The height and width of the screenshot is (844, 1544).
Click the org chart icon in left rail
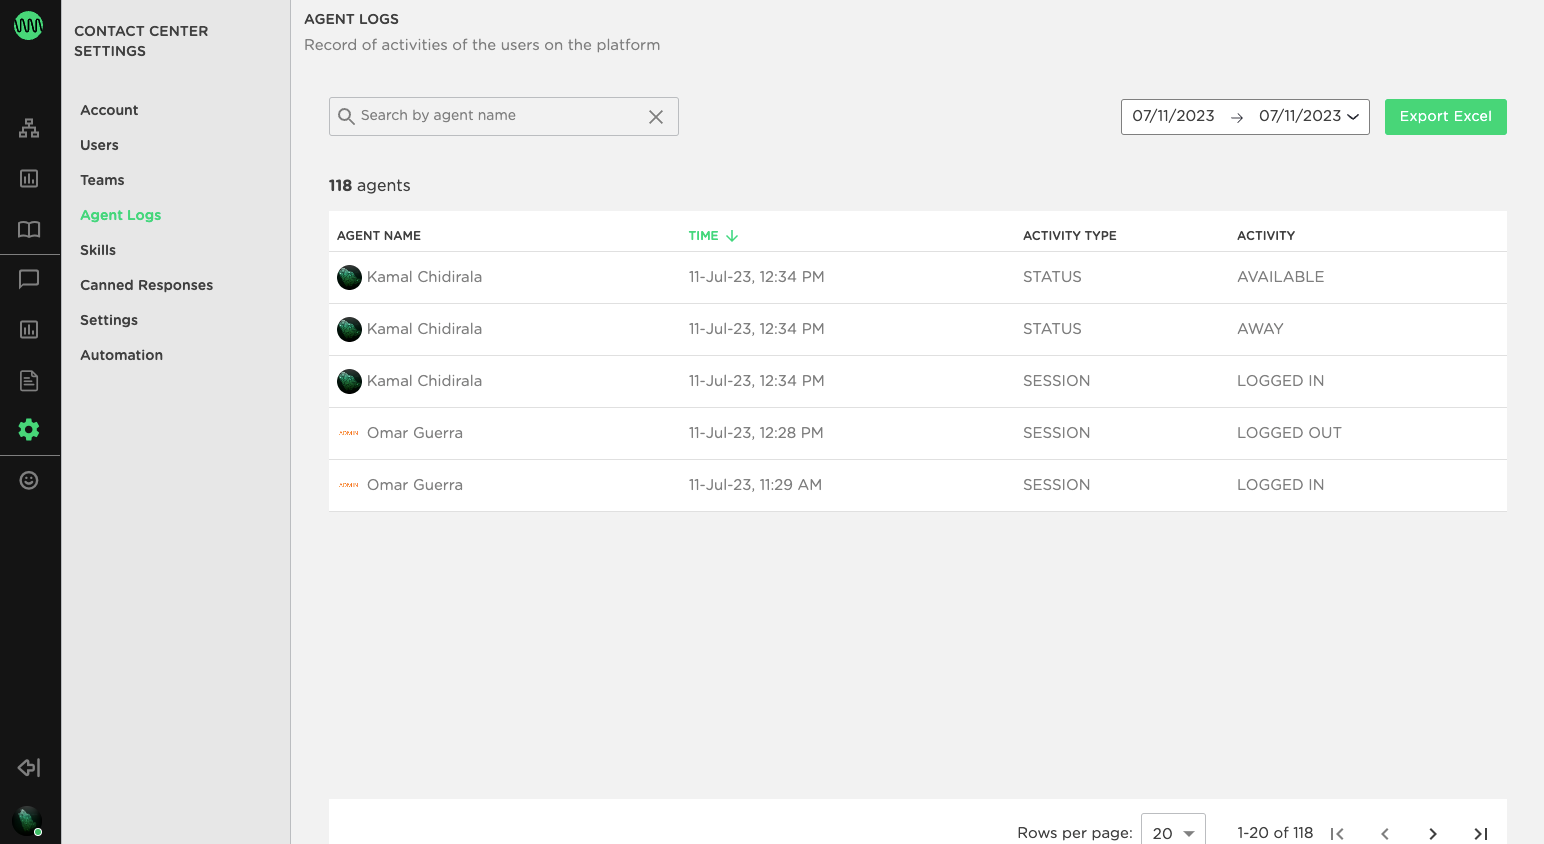tap(29, 128)
